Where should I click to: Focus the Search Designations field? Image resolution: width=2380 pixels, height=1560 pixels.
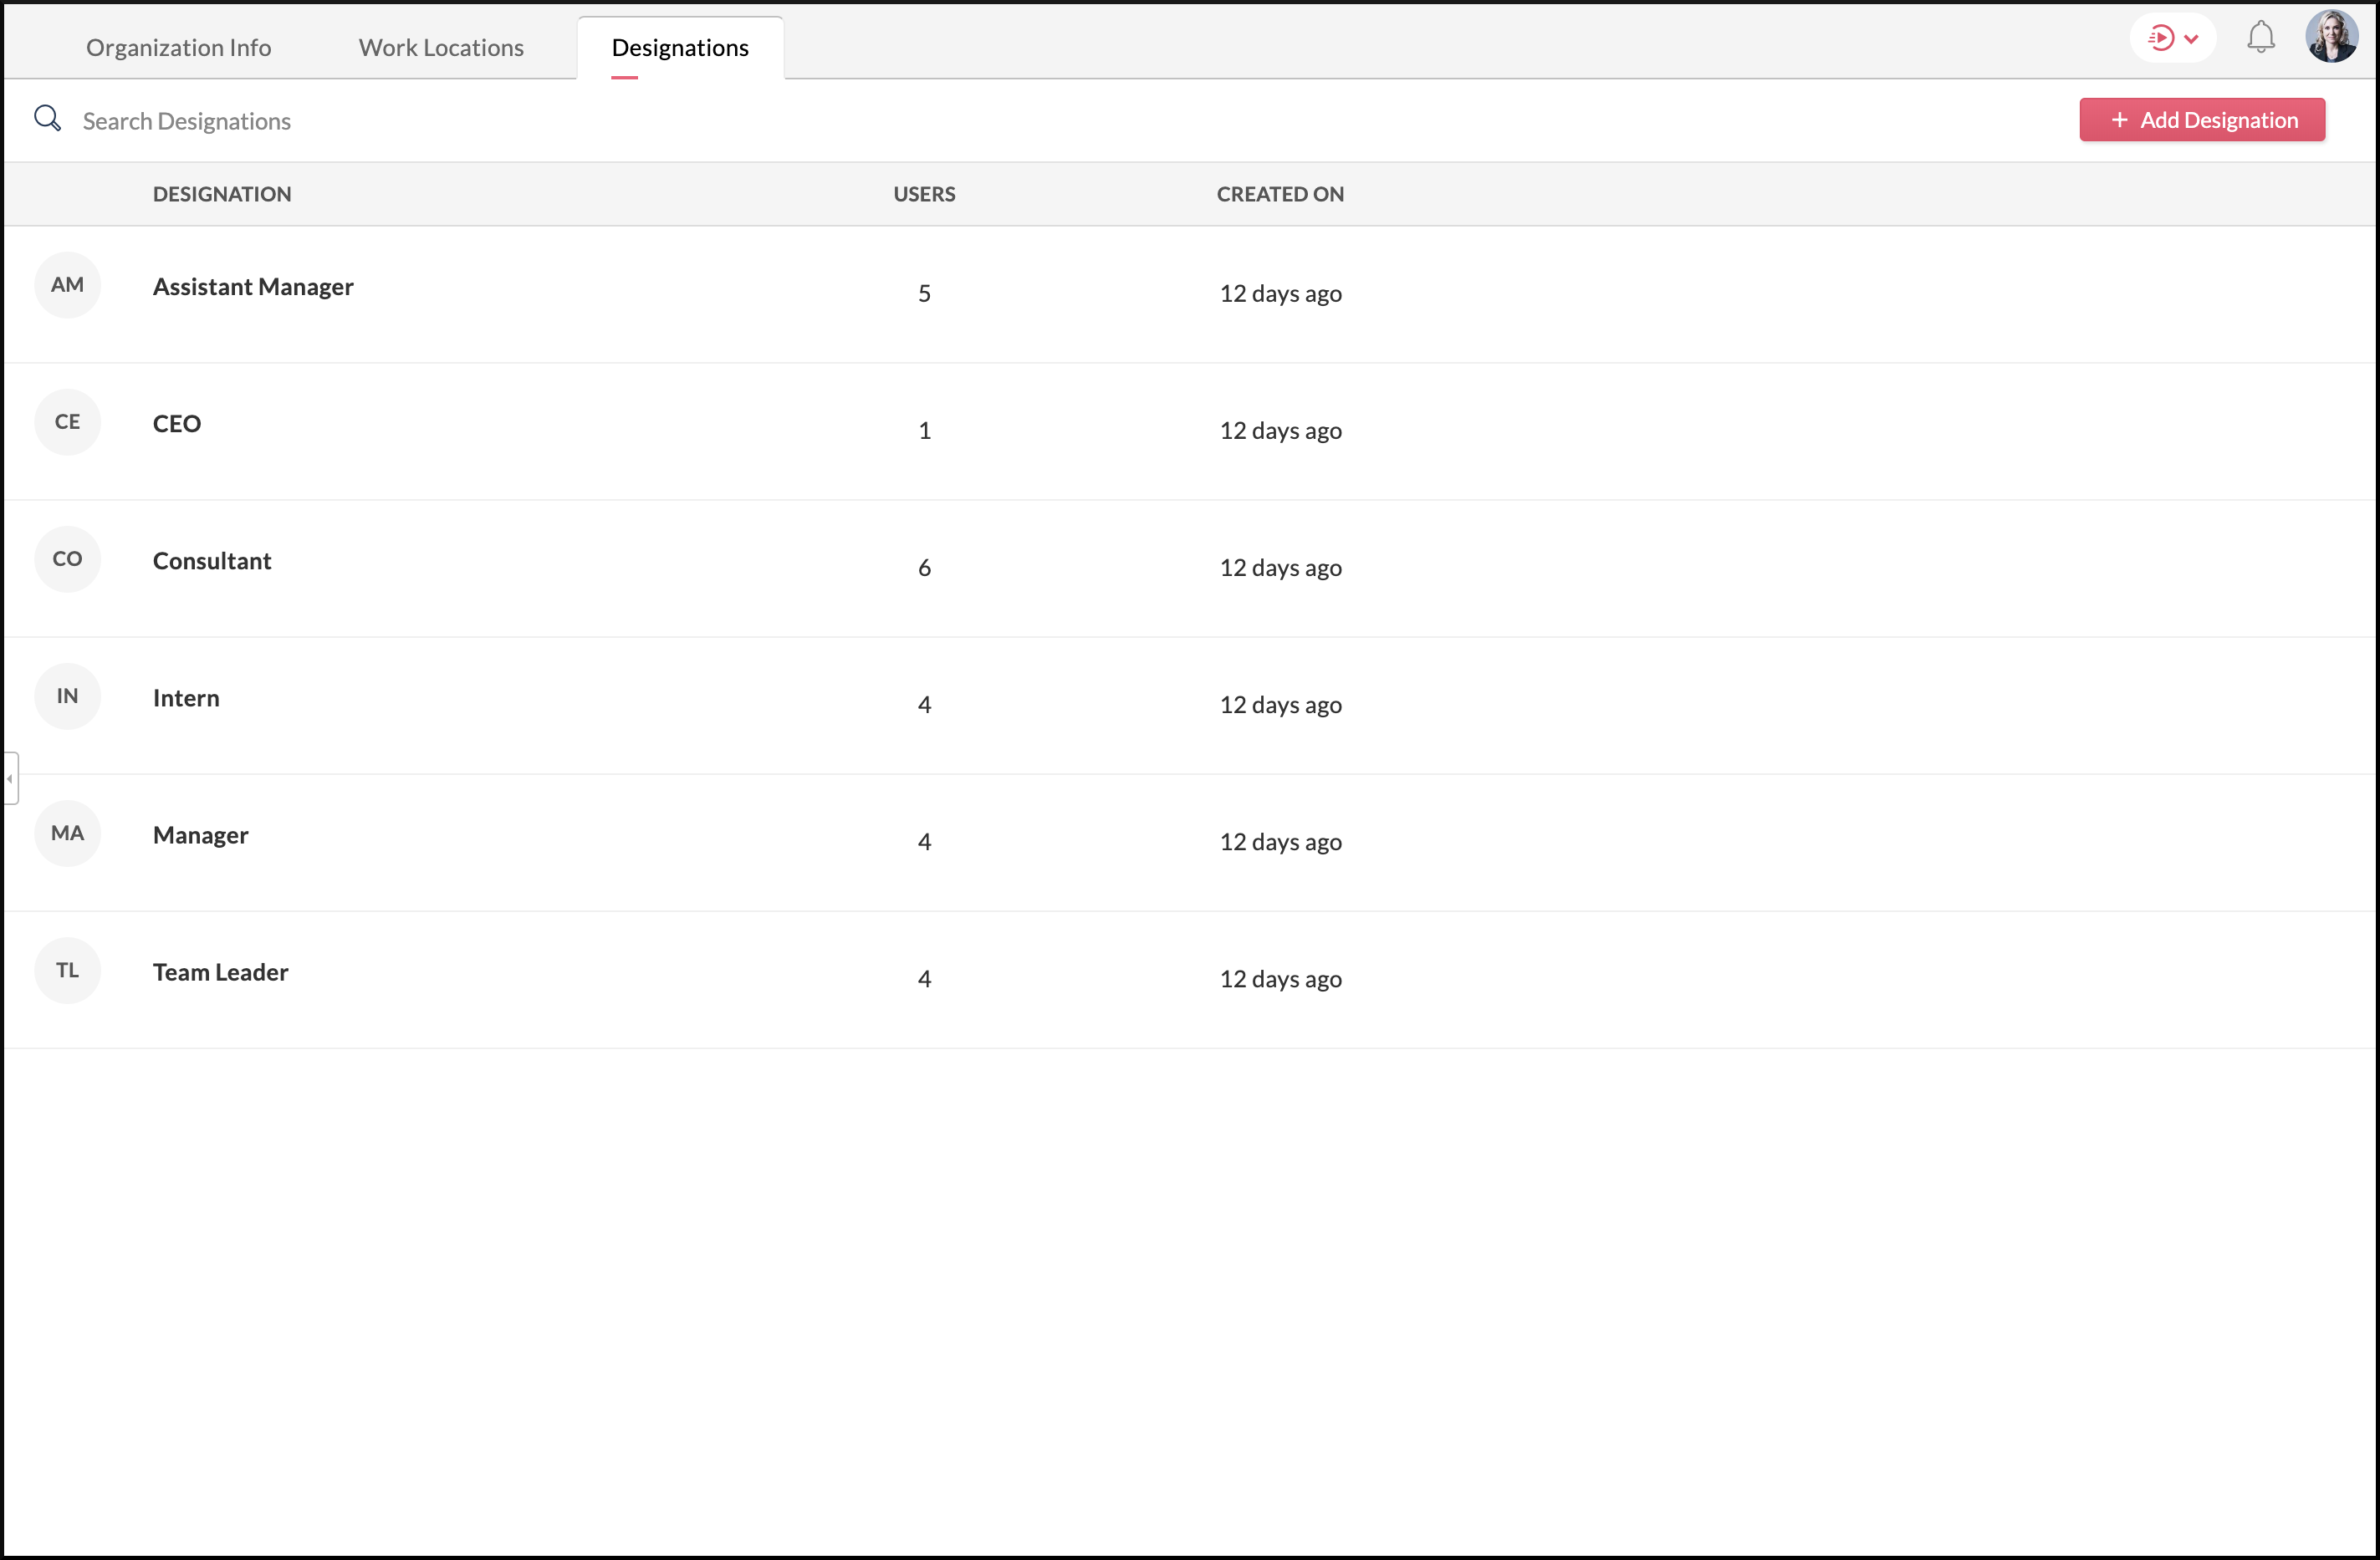tap(186, 121)
